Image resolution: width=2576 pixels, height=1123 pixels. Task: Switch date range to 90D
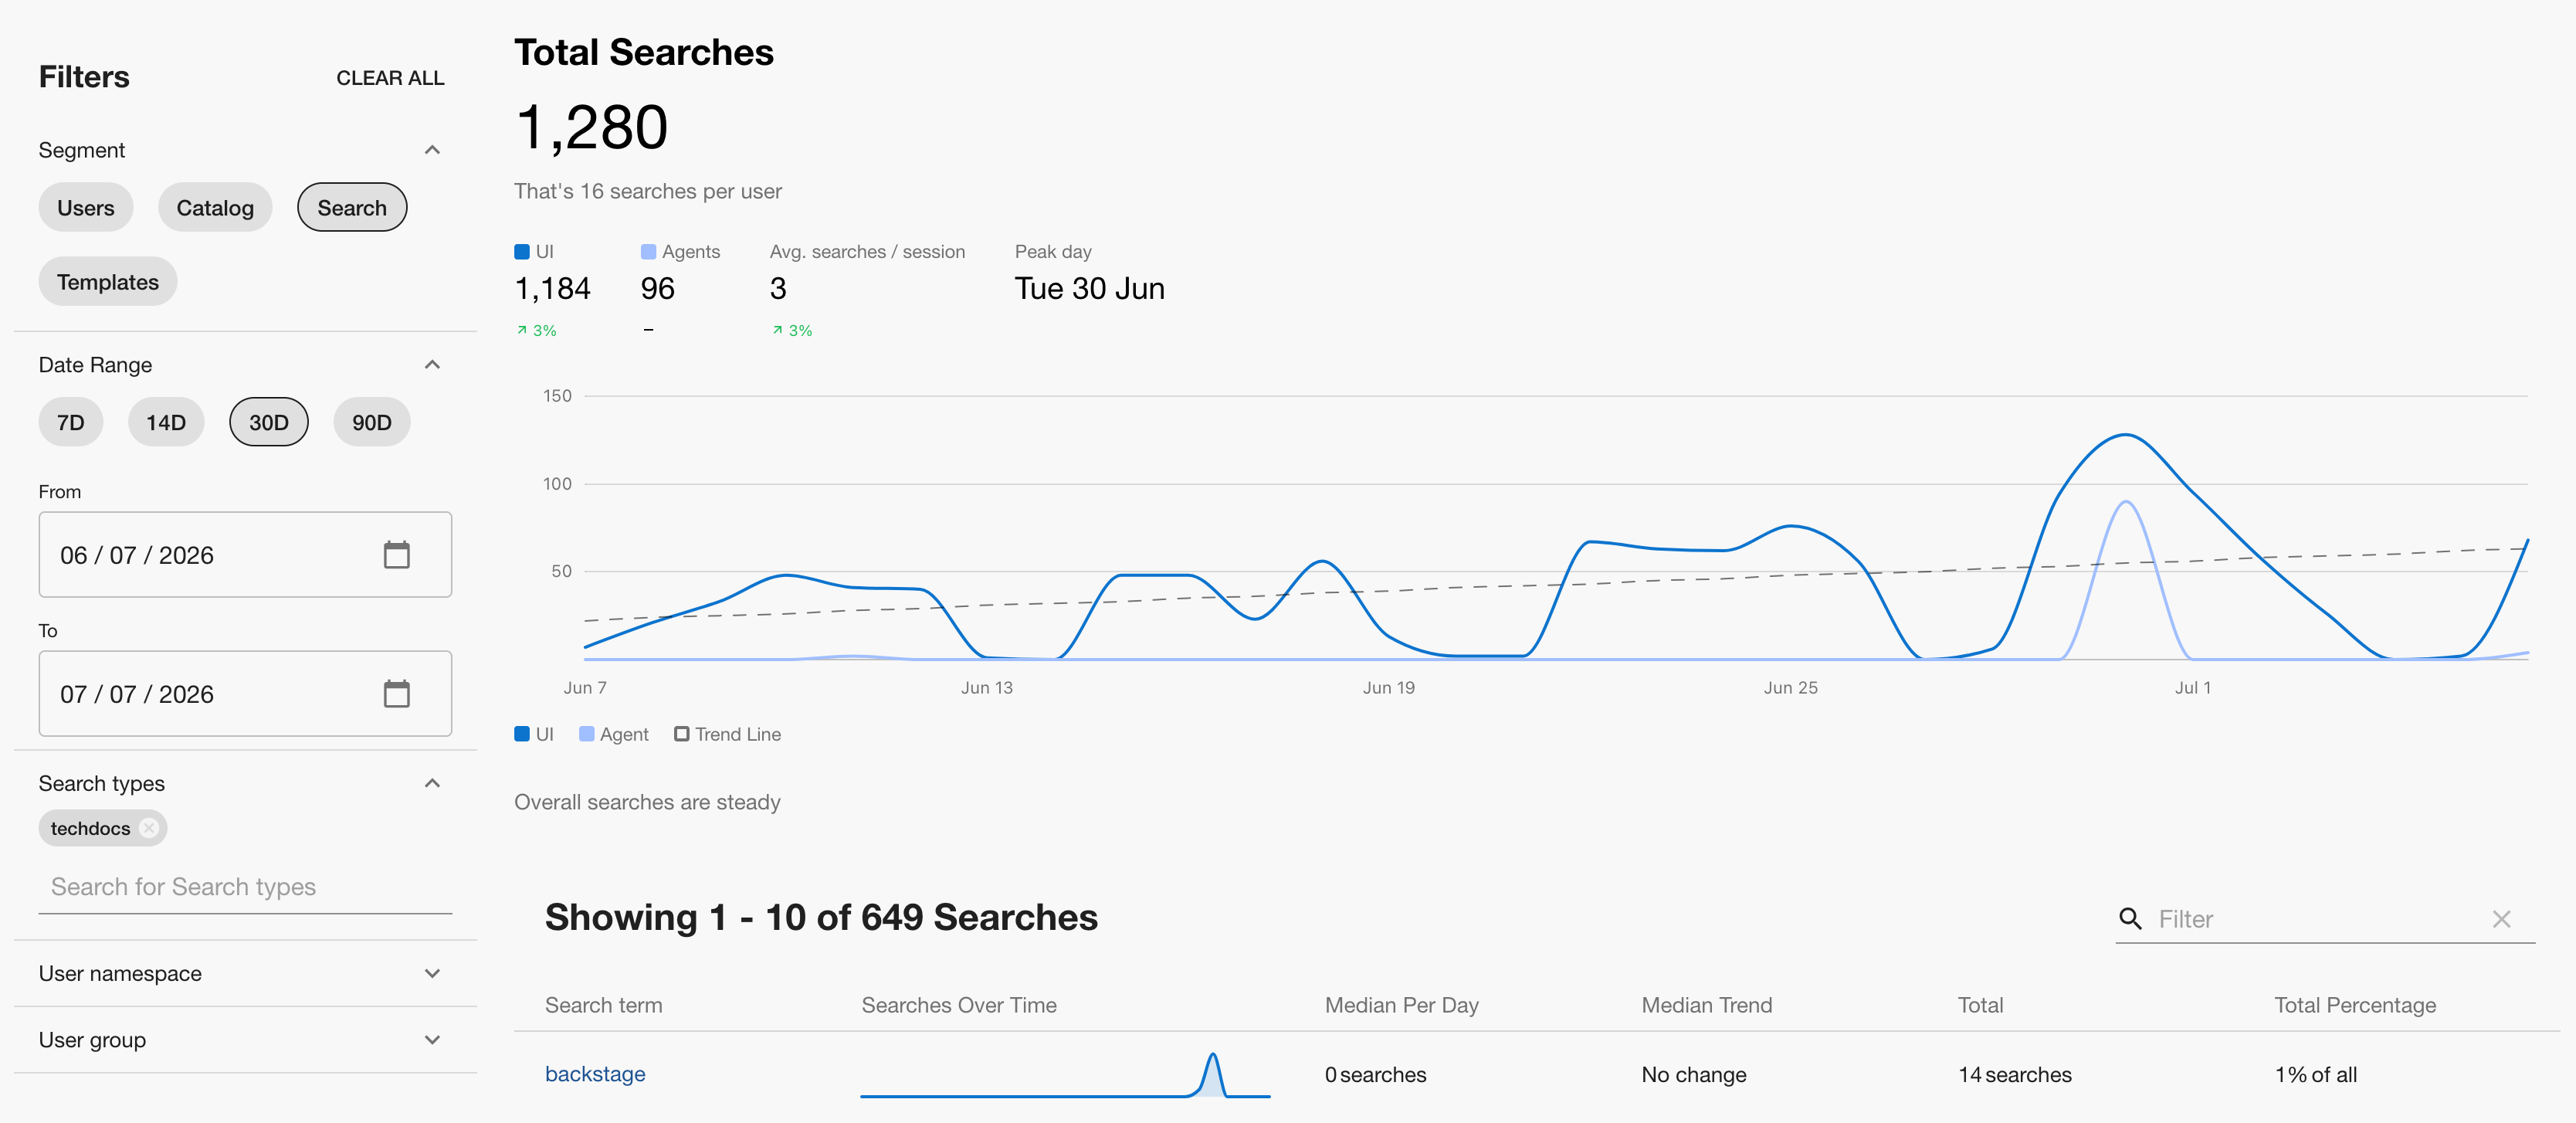371,422
